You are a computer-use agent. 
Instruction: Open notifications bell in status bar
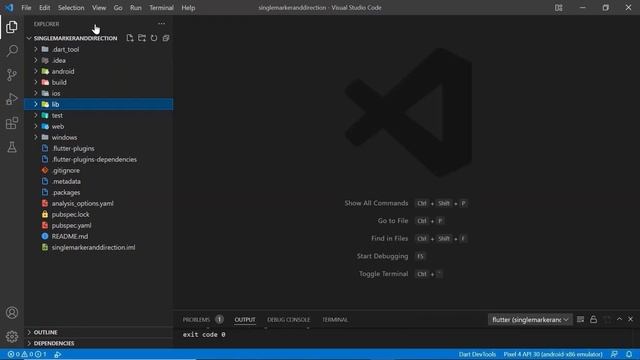[x=629, y=354]
